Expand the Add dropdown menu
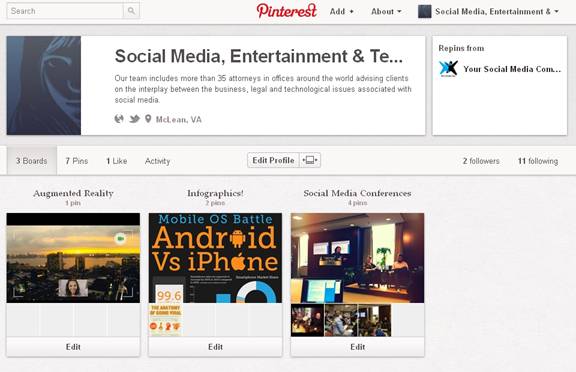 [342, 11]
